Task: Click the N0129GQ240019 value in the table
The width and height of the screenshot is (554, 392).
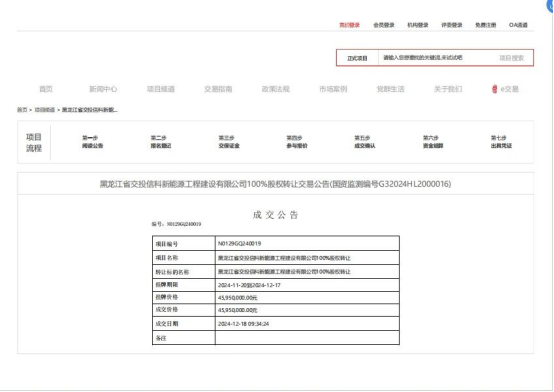Action: click(240, 244)
